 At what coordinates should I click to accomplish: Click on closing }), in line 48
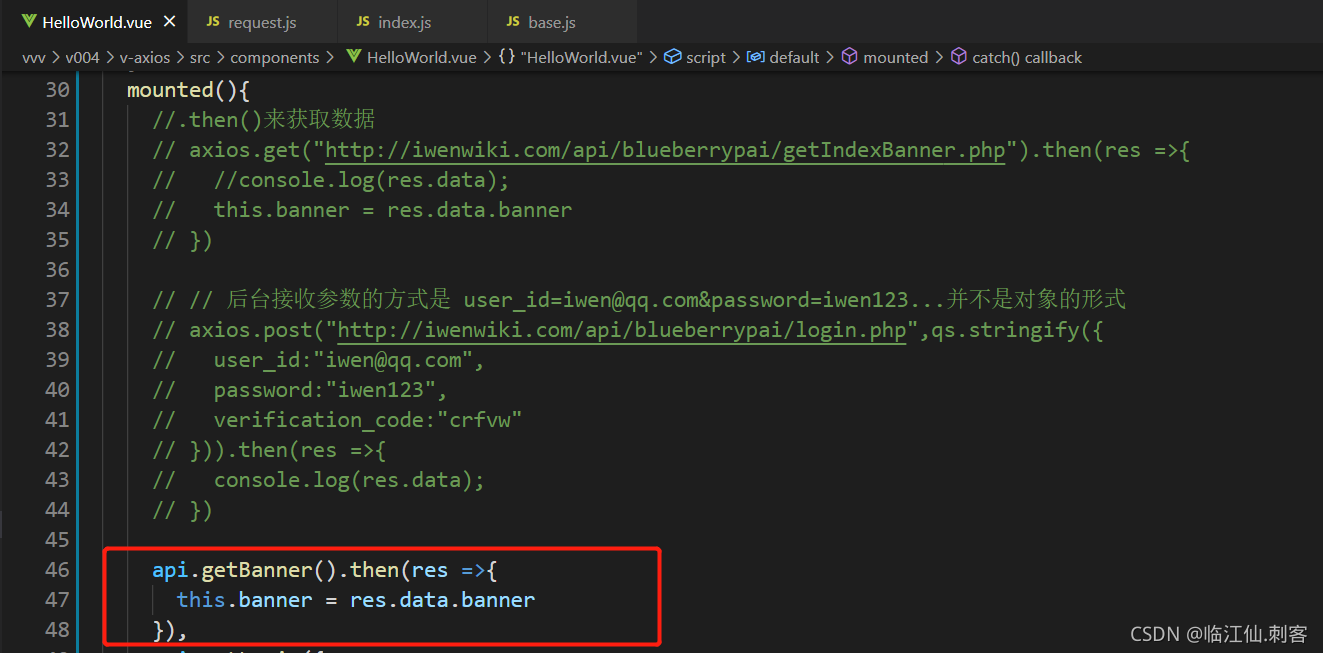click(170, 630)
